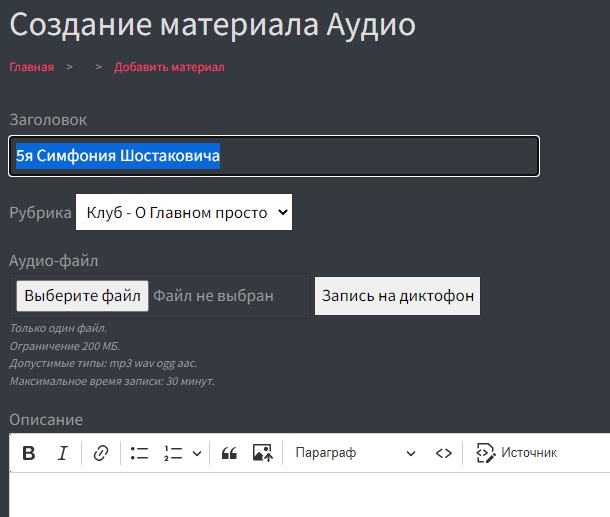This screenshot has width=610, height=517.
Task: Click the Максимальное время записи hint
Action: coord(112,381)
